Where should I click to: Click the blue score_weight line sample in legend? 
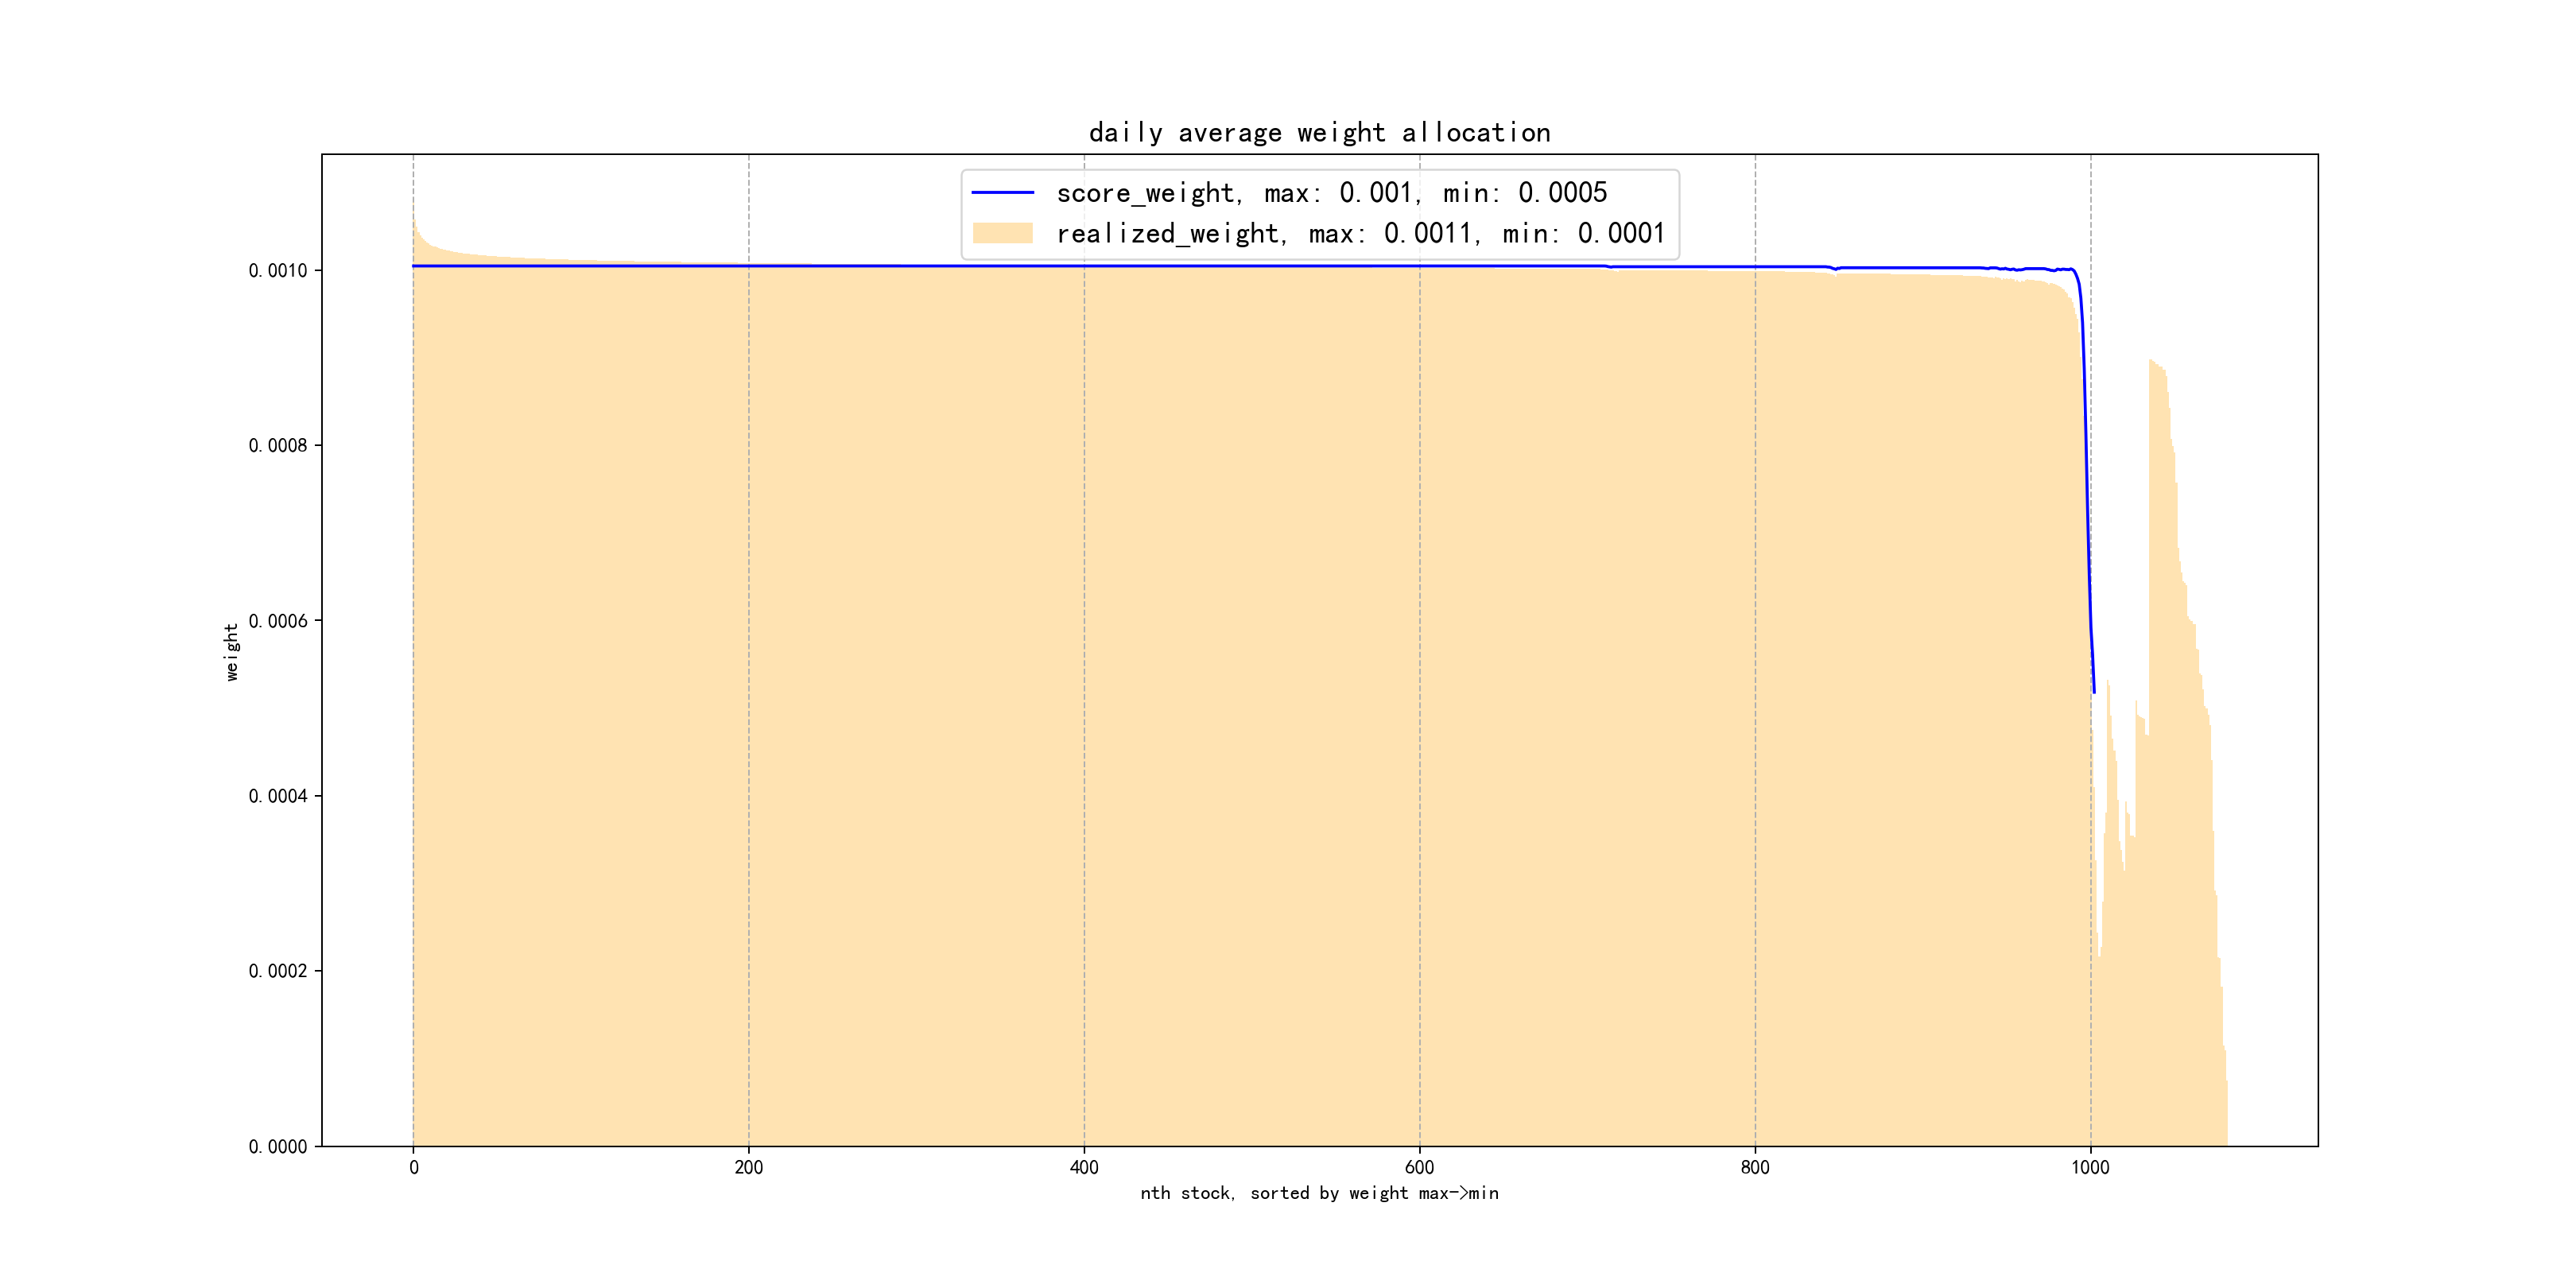[1002, 192]
